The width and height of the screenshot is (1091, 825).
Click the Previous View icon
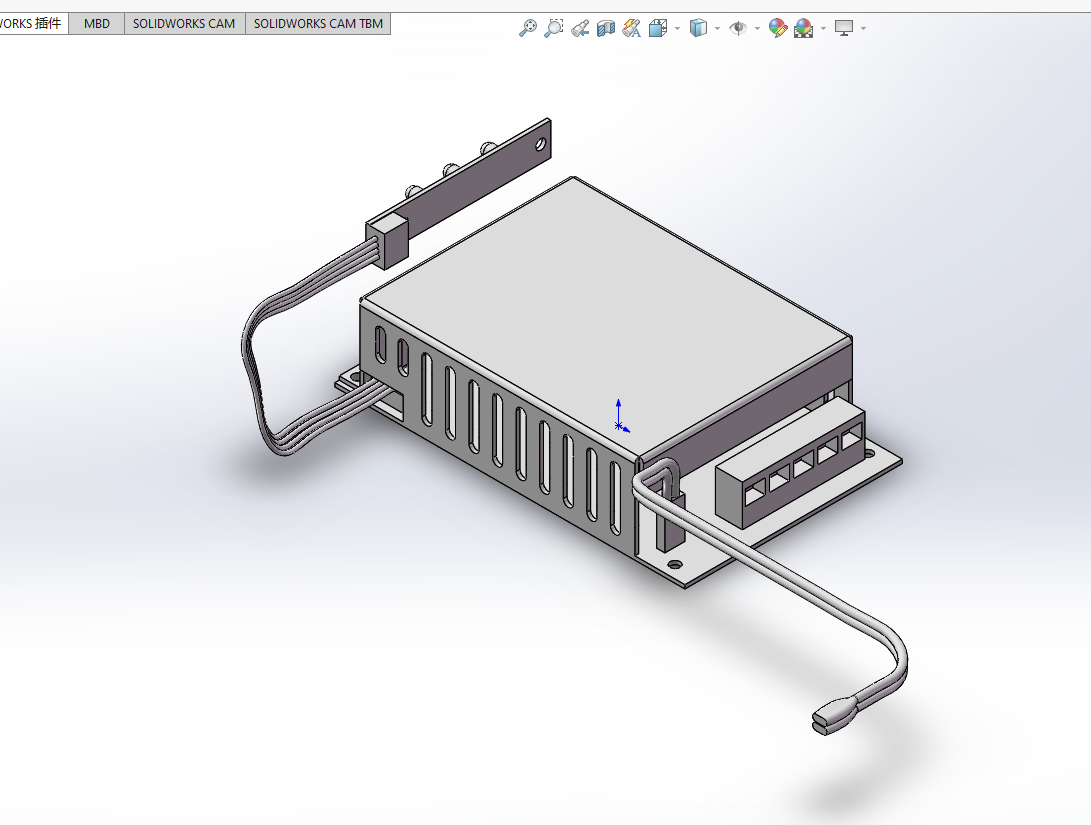[580, 28]
